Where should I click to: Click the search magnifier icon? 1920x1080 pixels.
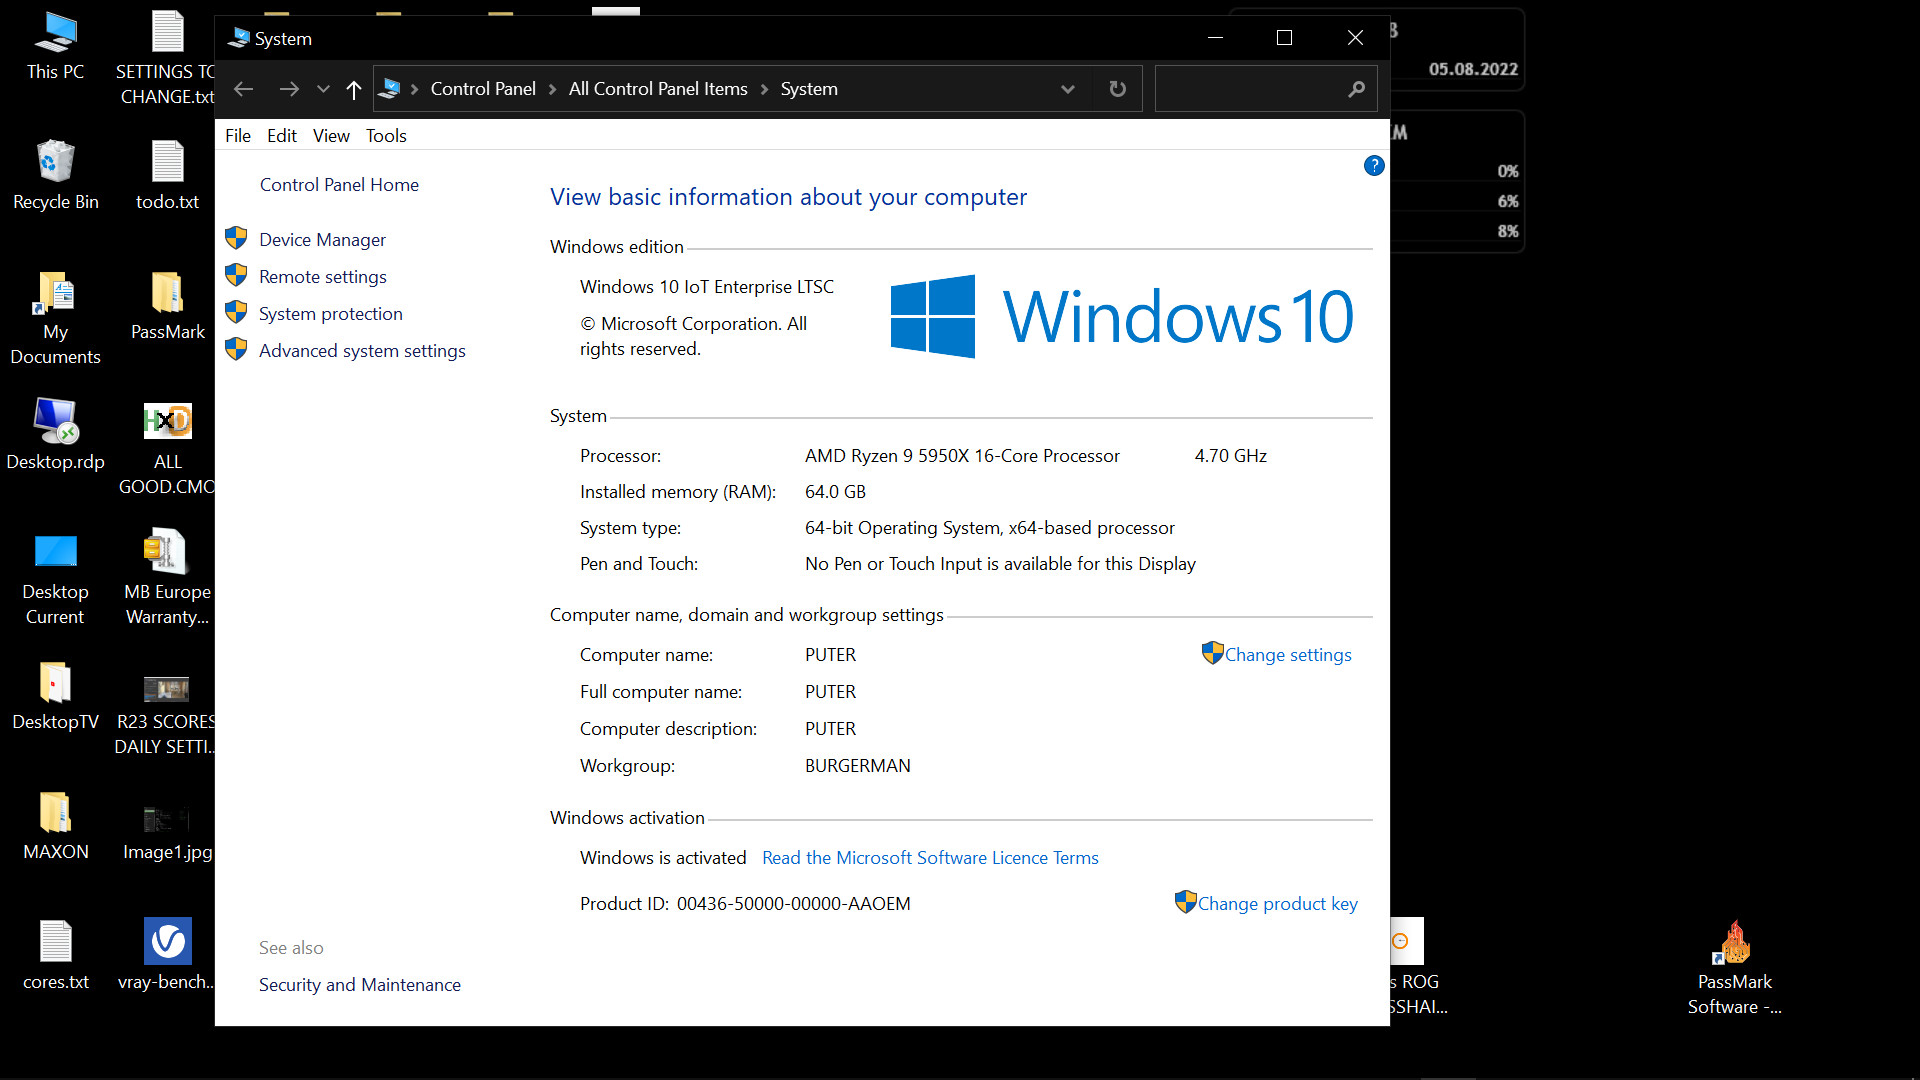coord(1356,89)
